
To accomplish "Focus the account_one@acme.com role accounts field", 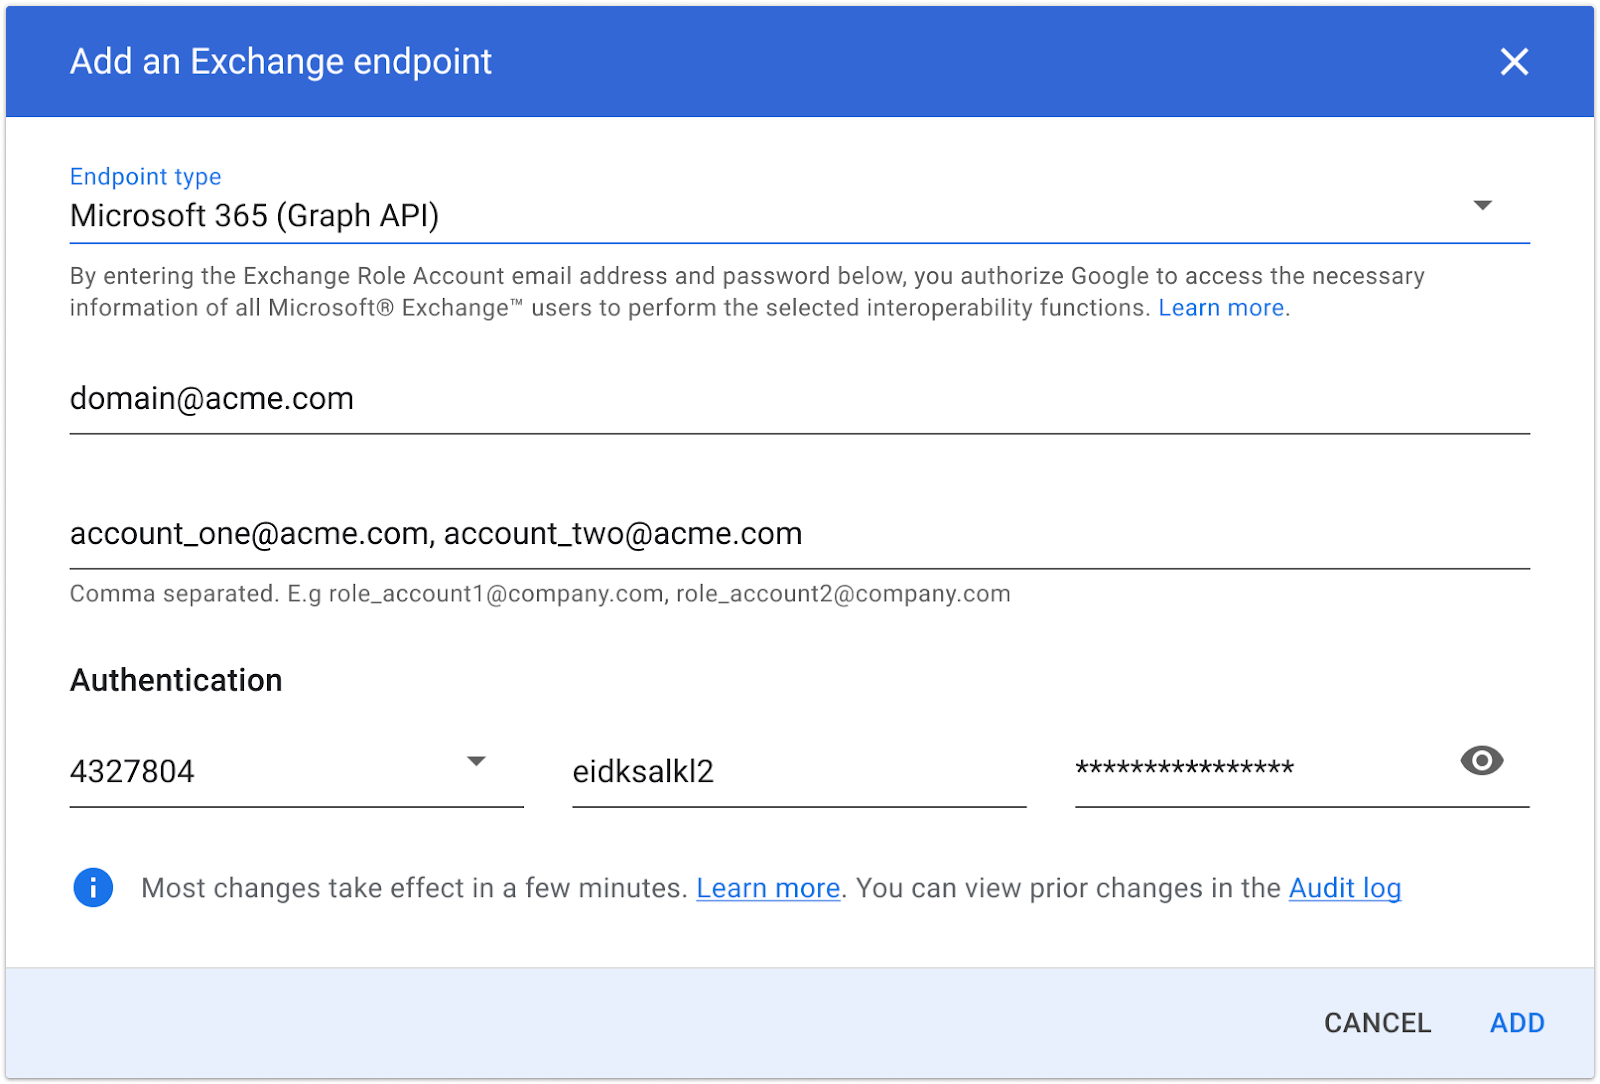I will click(x=799, y=534).
